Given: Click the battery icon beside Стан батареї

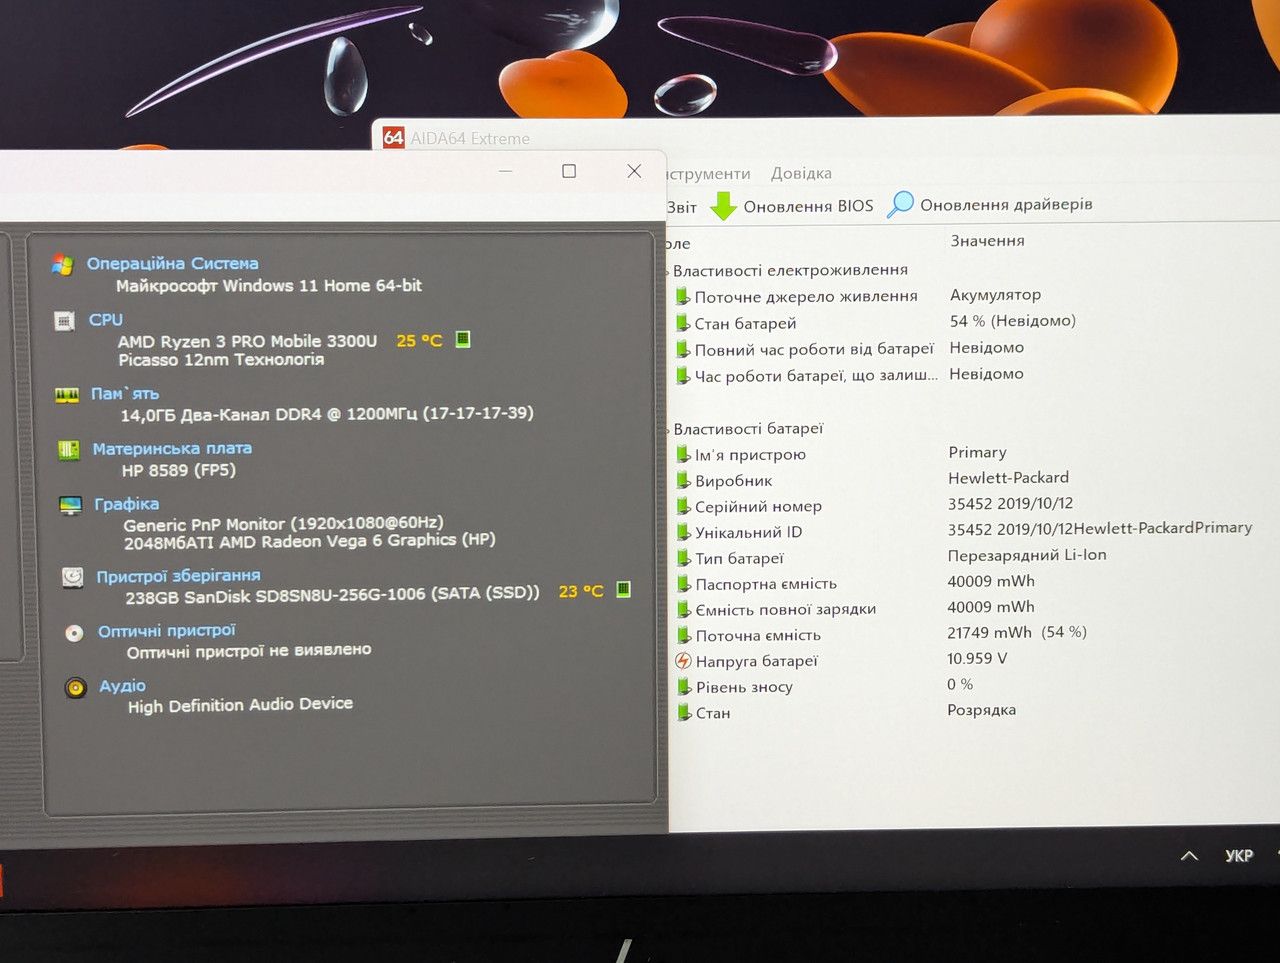Looking at the screenshot, I should tap(682, 323).
